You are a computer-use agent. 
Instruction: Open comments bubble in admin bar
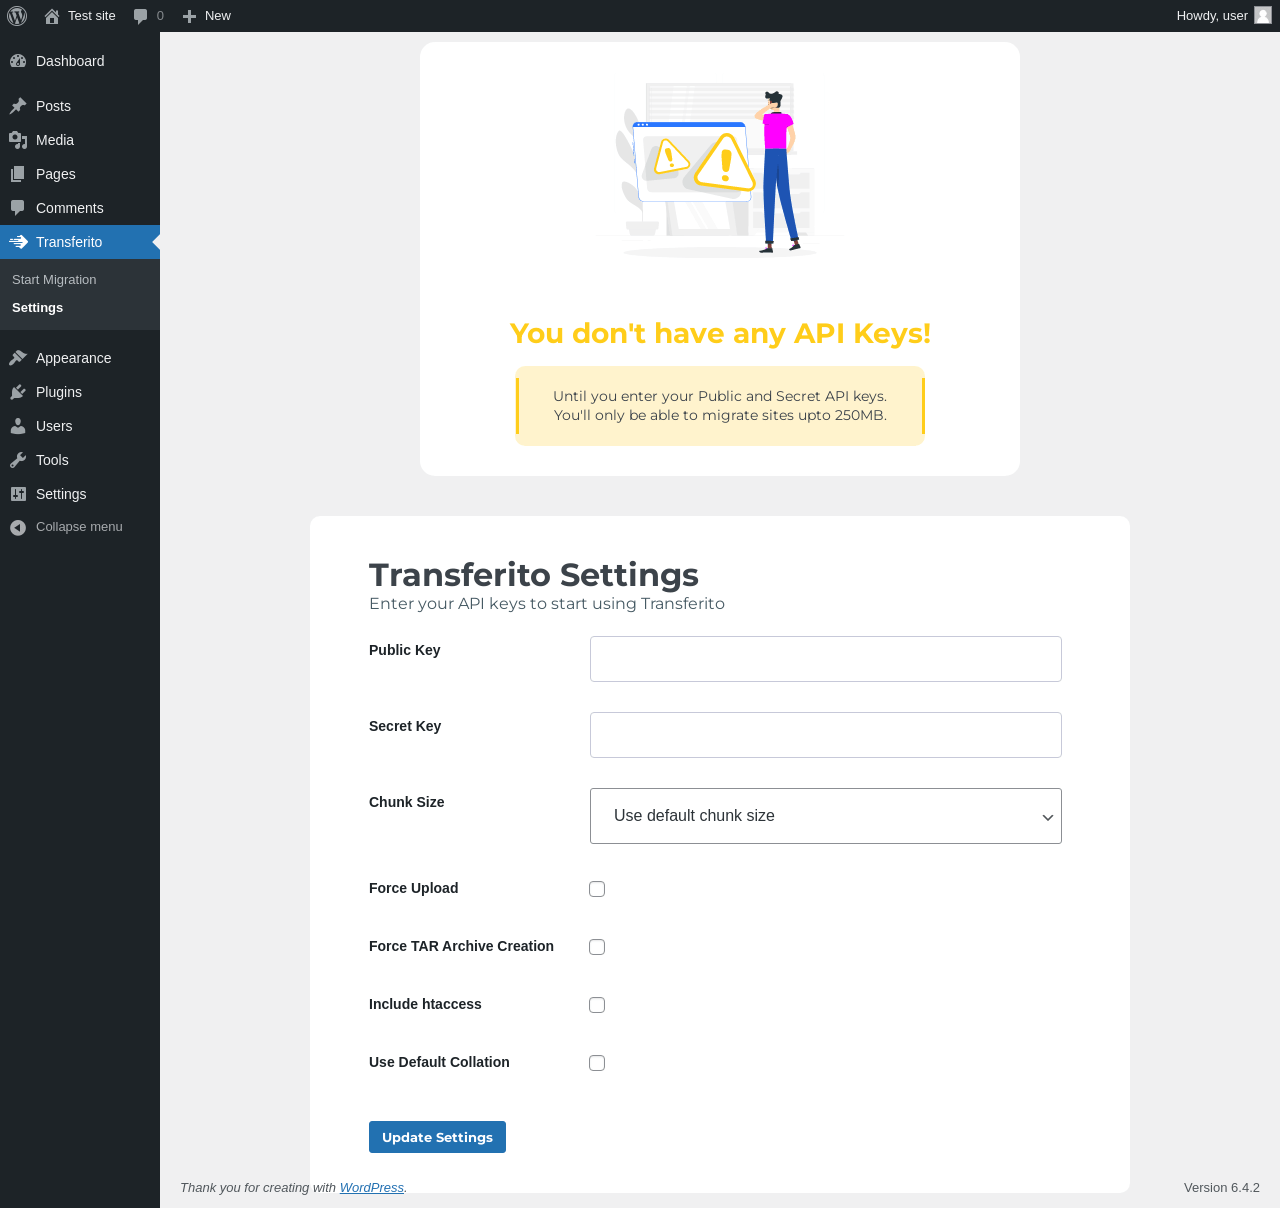(141, 16)
